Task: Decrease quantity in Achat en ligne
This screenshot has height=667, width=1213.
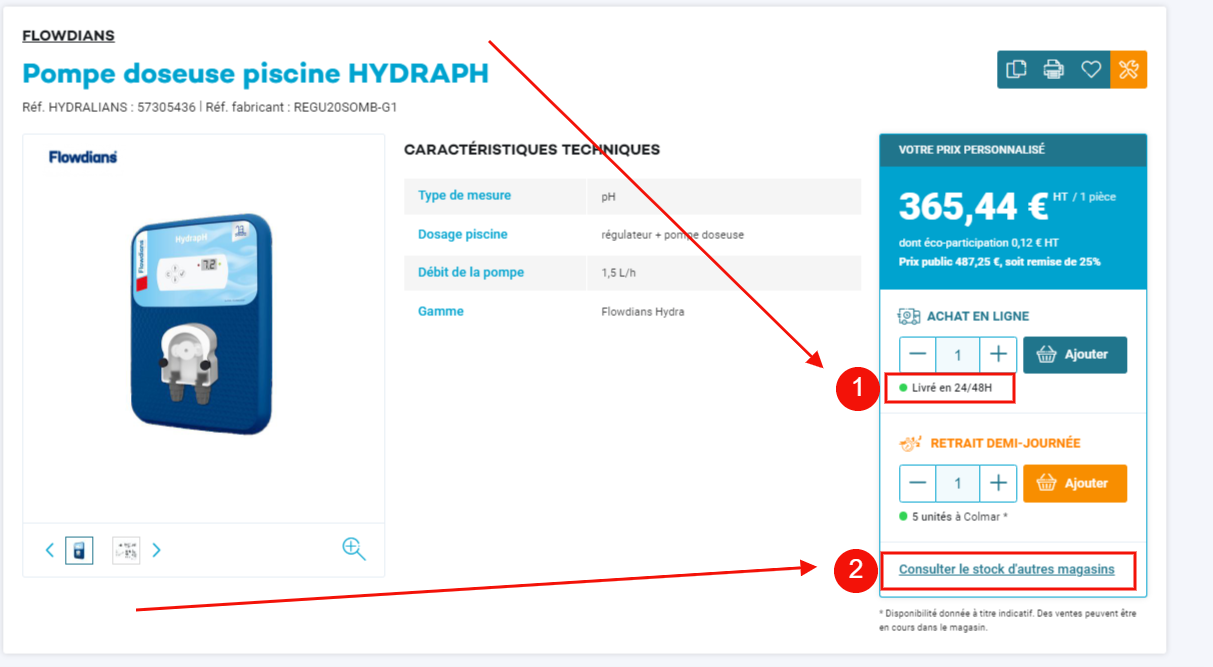Action: (x=918, y=354)
